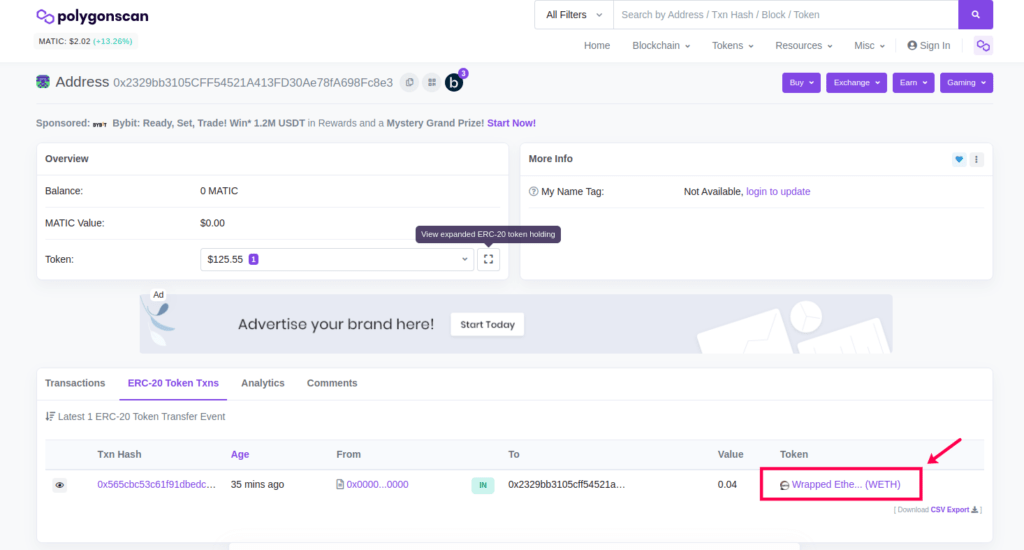Download the CSV Export
The height and width of the screenshot is (550, 1024).
click(953, 510)
